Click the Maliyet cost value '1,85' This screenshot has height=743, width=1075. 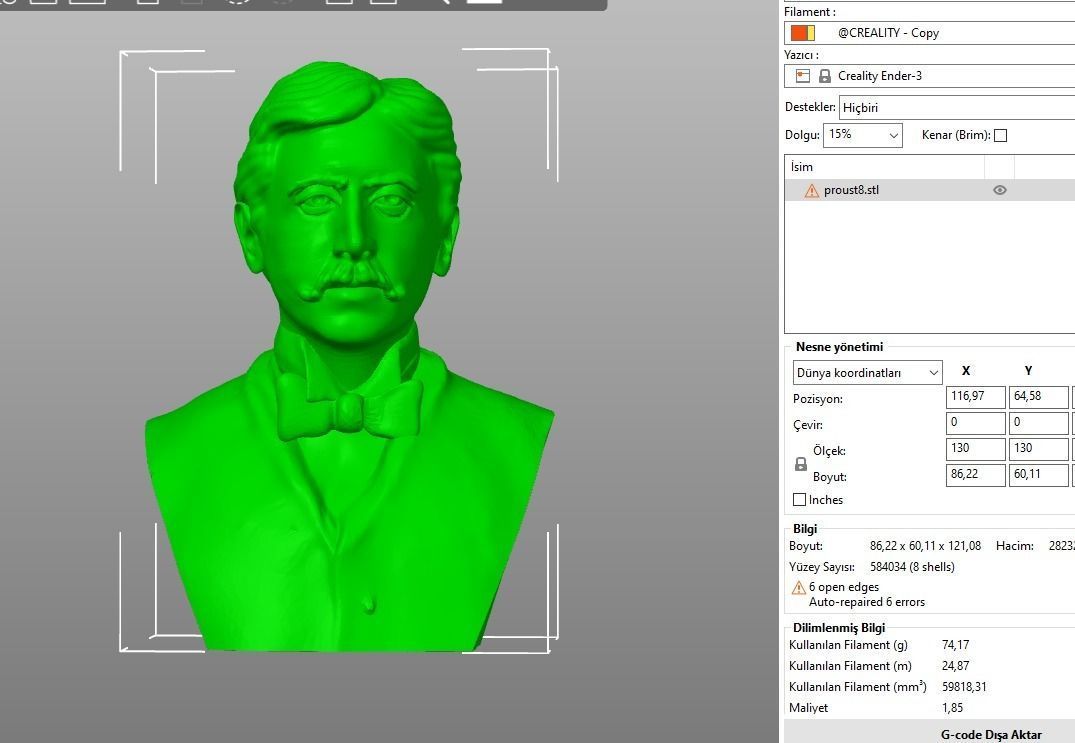point(952,708)
